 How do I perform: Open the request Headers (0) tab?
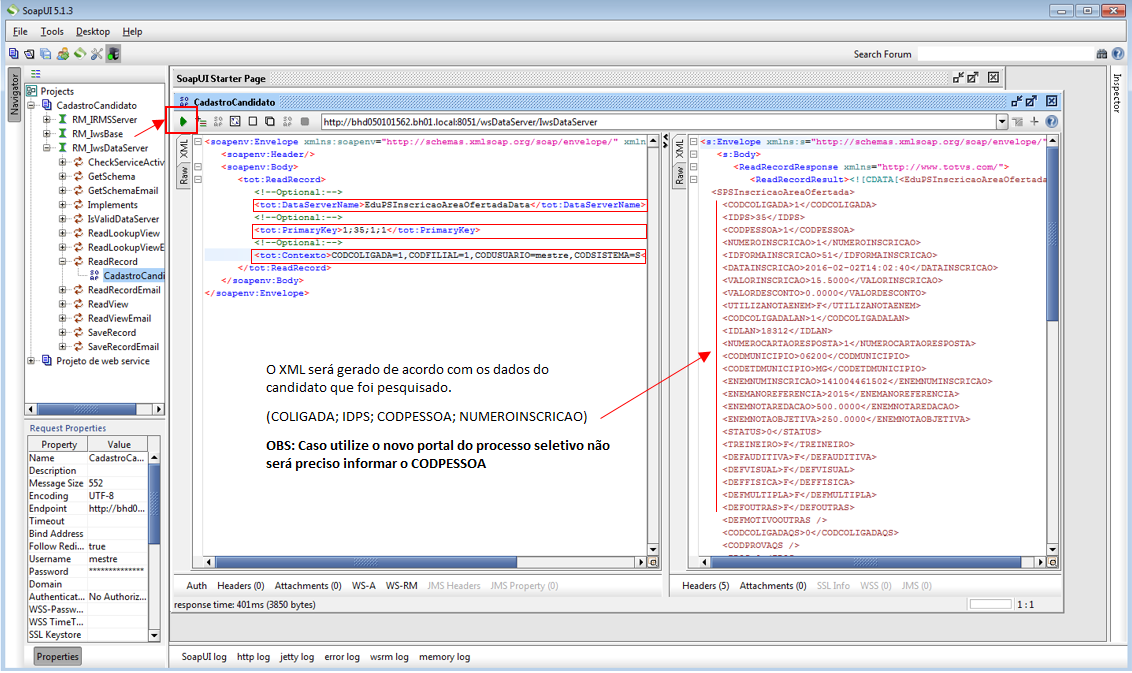pos(240,586)
